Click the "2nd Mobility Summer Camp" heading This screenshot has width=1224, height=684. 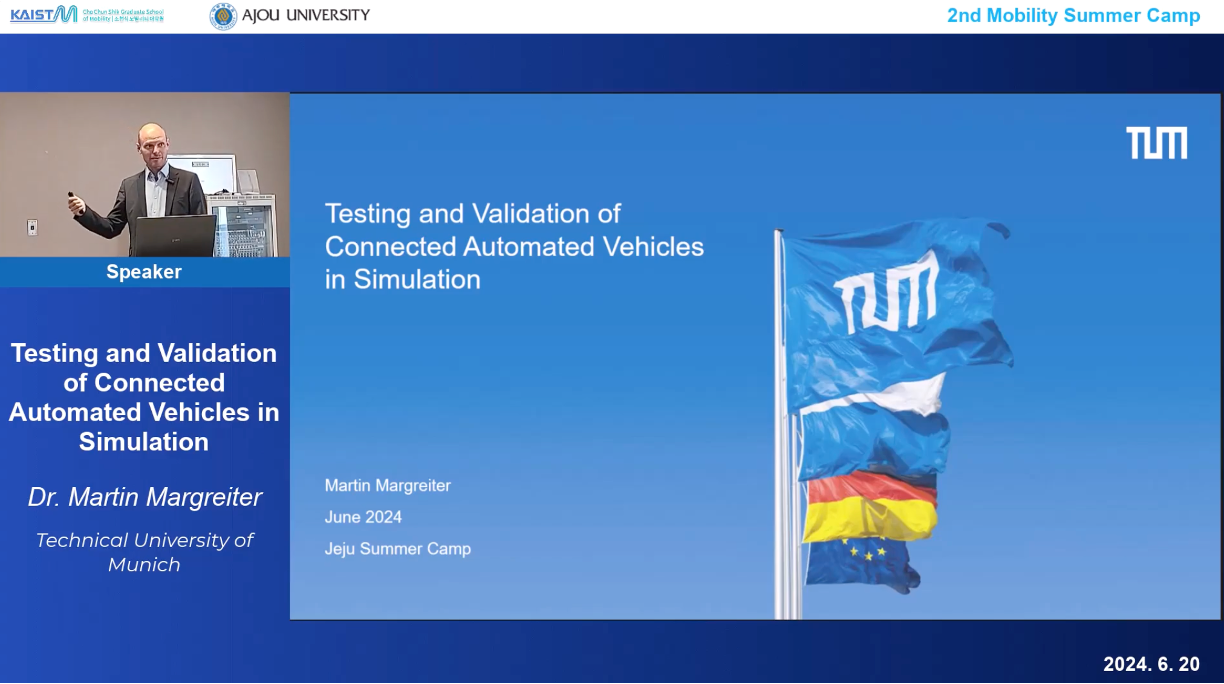[1073, 16]
